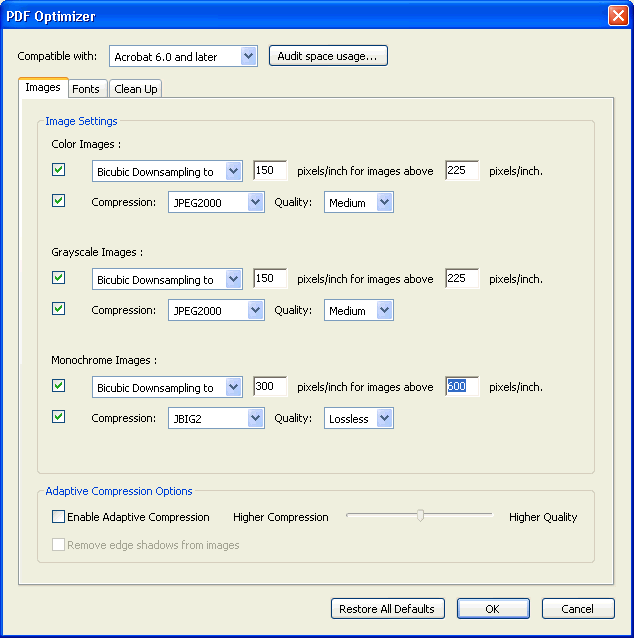Image resolution: width=634 pixels, height=638 pixels.
Task: Open Color Images compression JPEG2000 dropdown
Action: 216,202
